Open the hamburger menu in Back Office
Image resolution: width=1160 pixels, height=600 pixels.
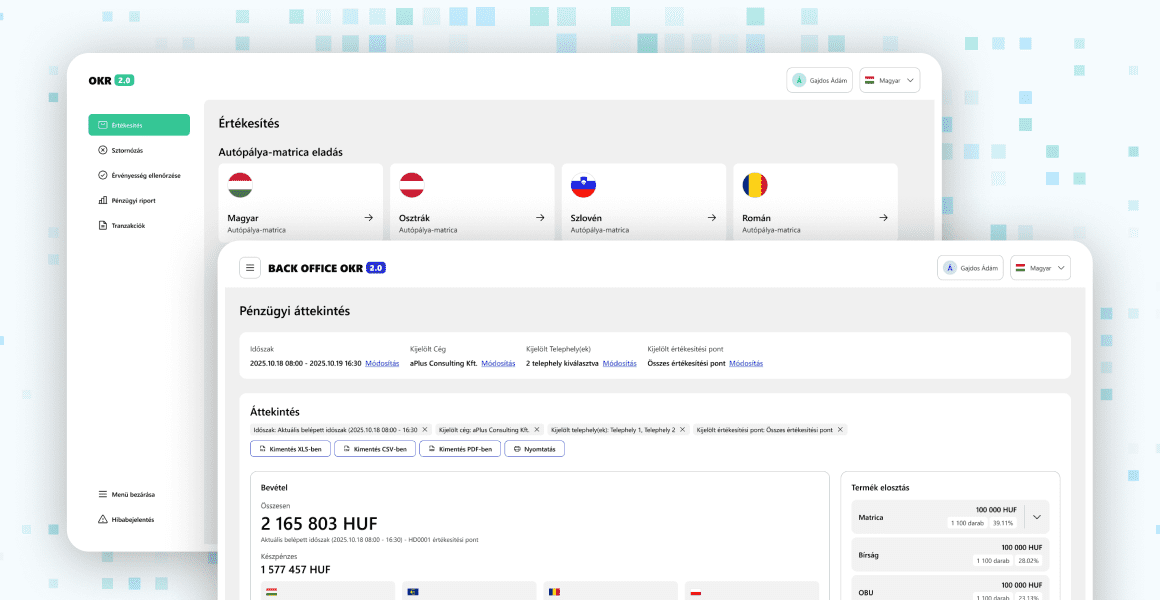[249, 268]
